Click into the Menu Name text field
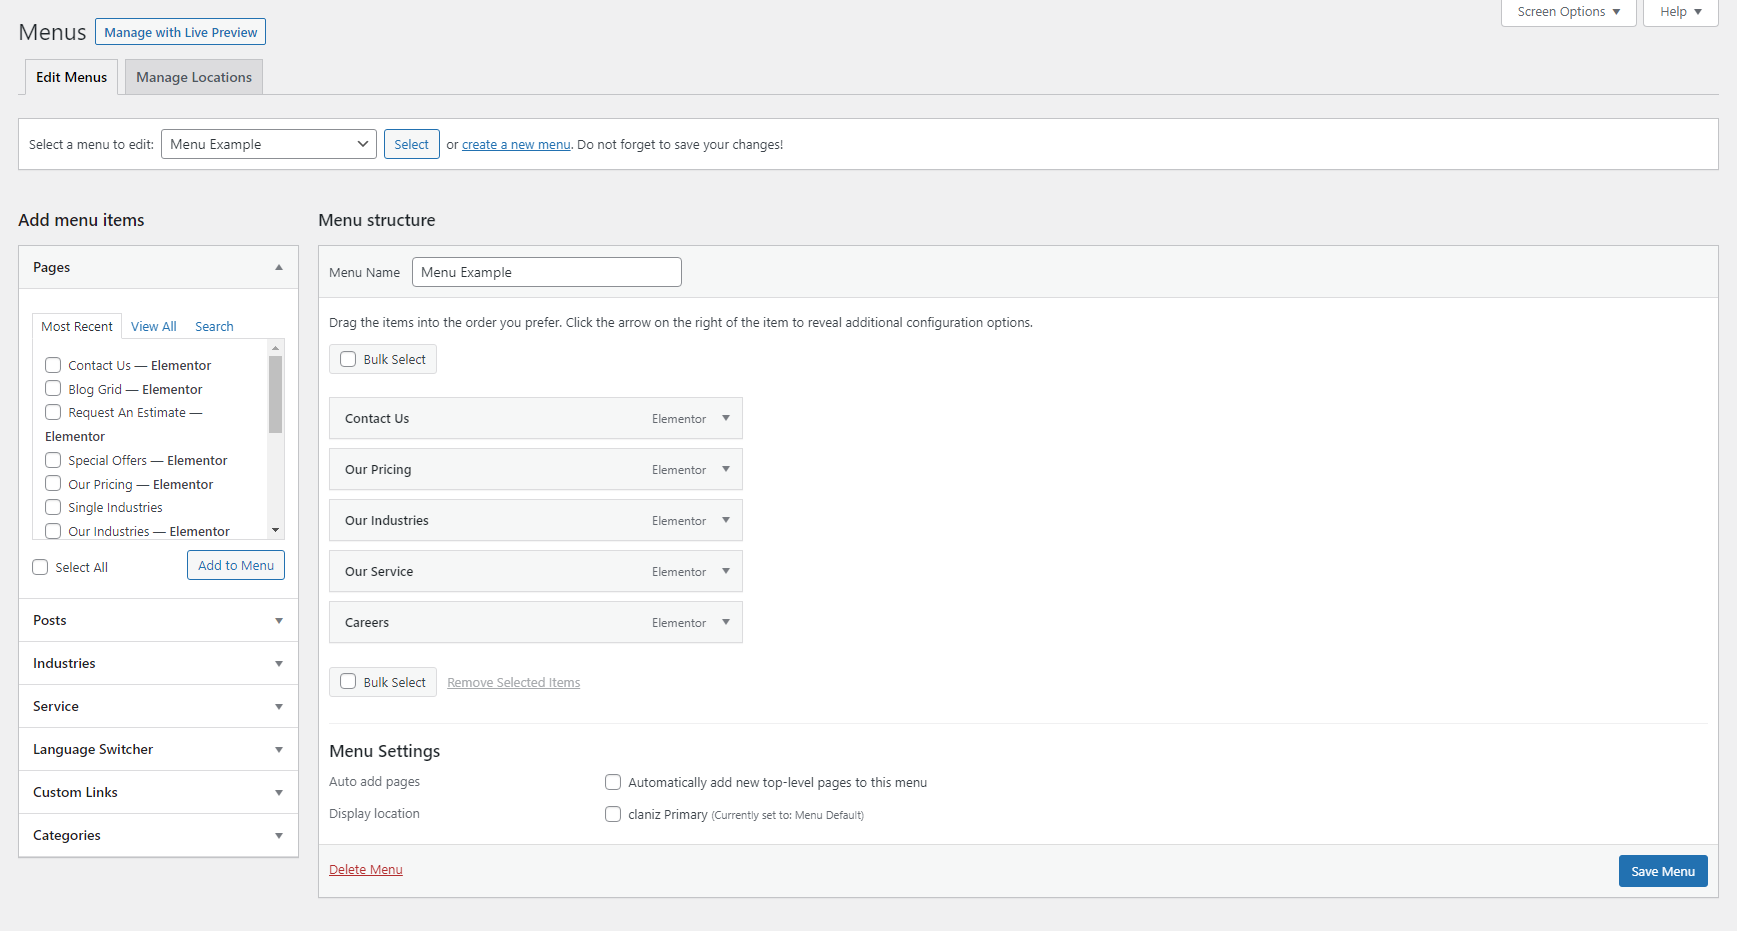 point(546,273)
